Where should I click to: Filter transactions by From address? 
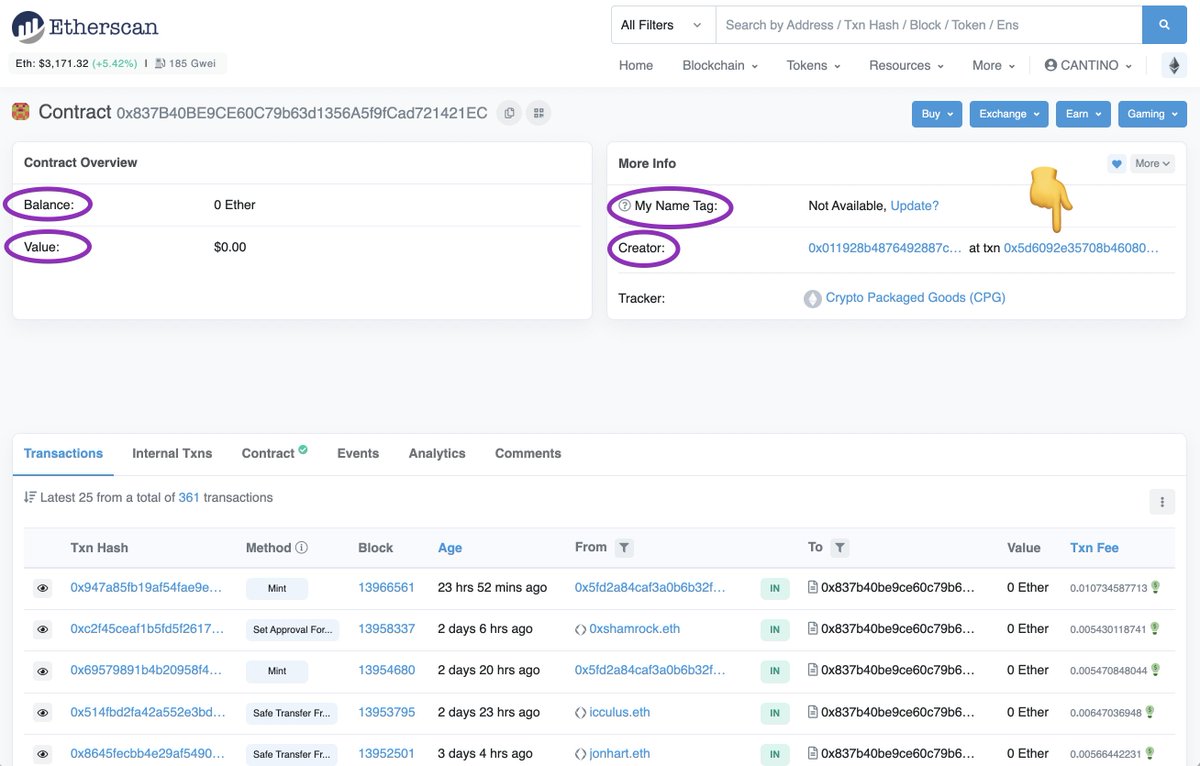click(624, 548)
